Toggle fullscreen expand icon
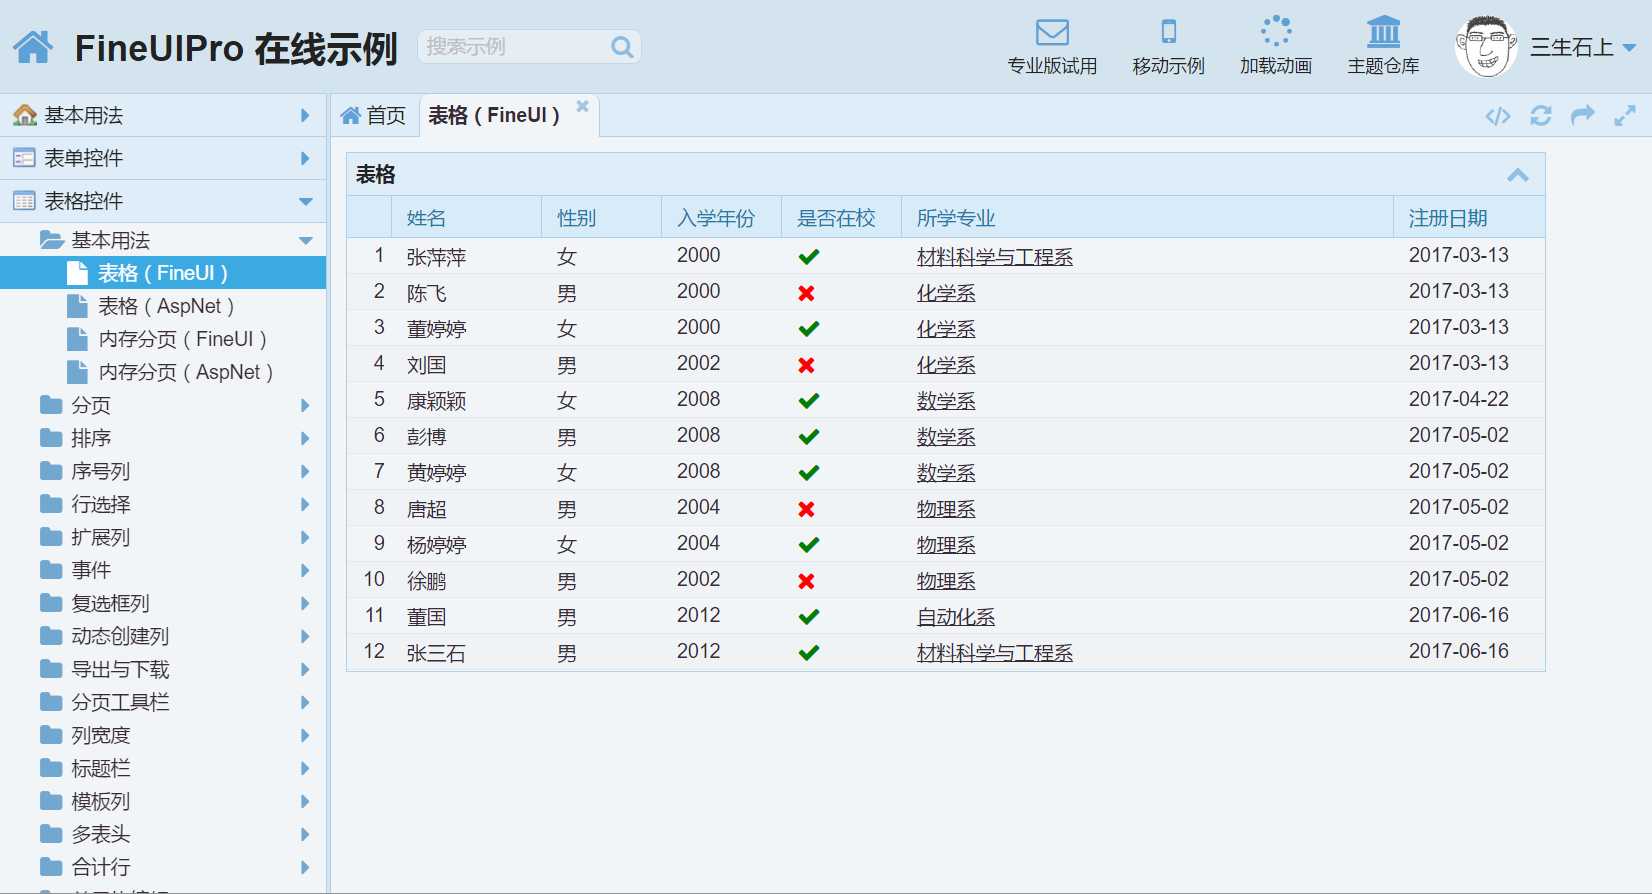This screenshot has height=894, width=1652. (1625, 116)
